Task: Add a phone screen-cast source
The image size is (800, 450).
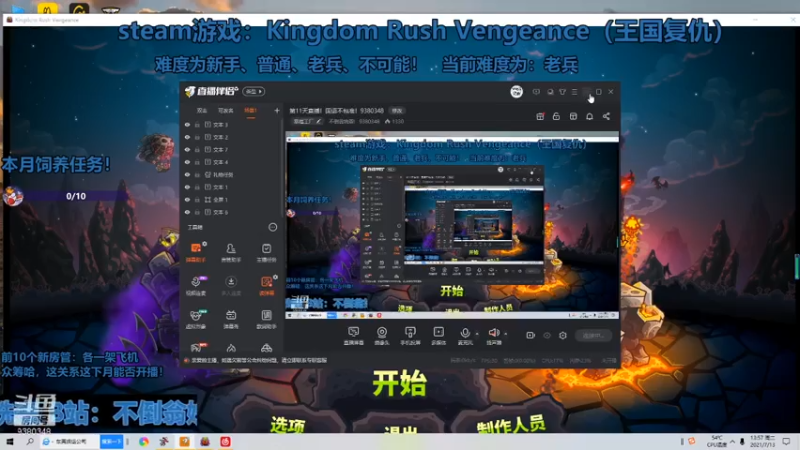Action: [x=410, y=336]
